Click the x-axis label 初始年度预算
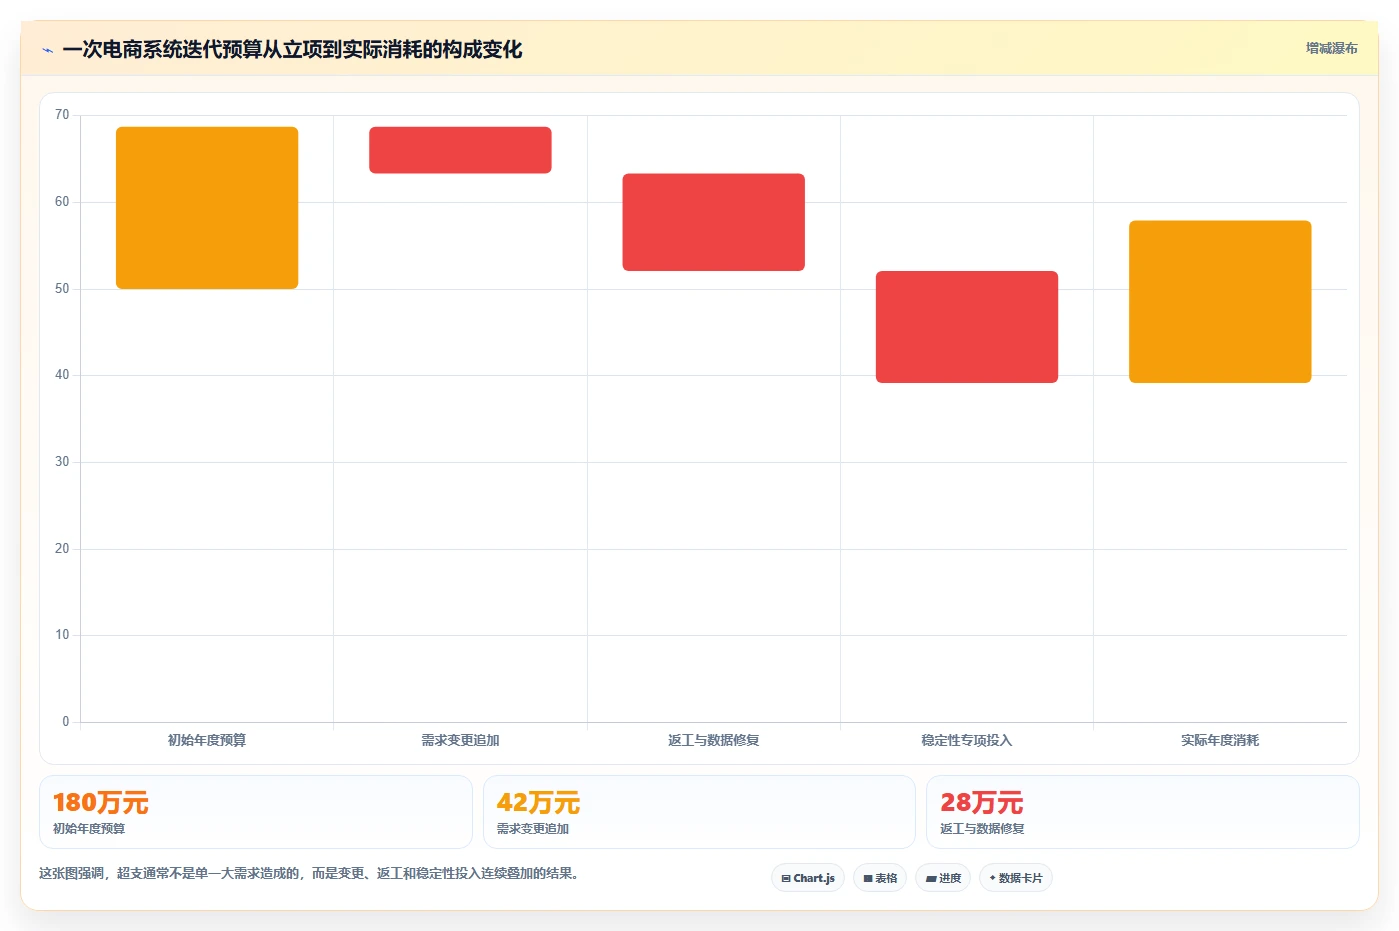 207,740
